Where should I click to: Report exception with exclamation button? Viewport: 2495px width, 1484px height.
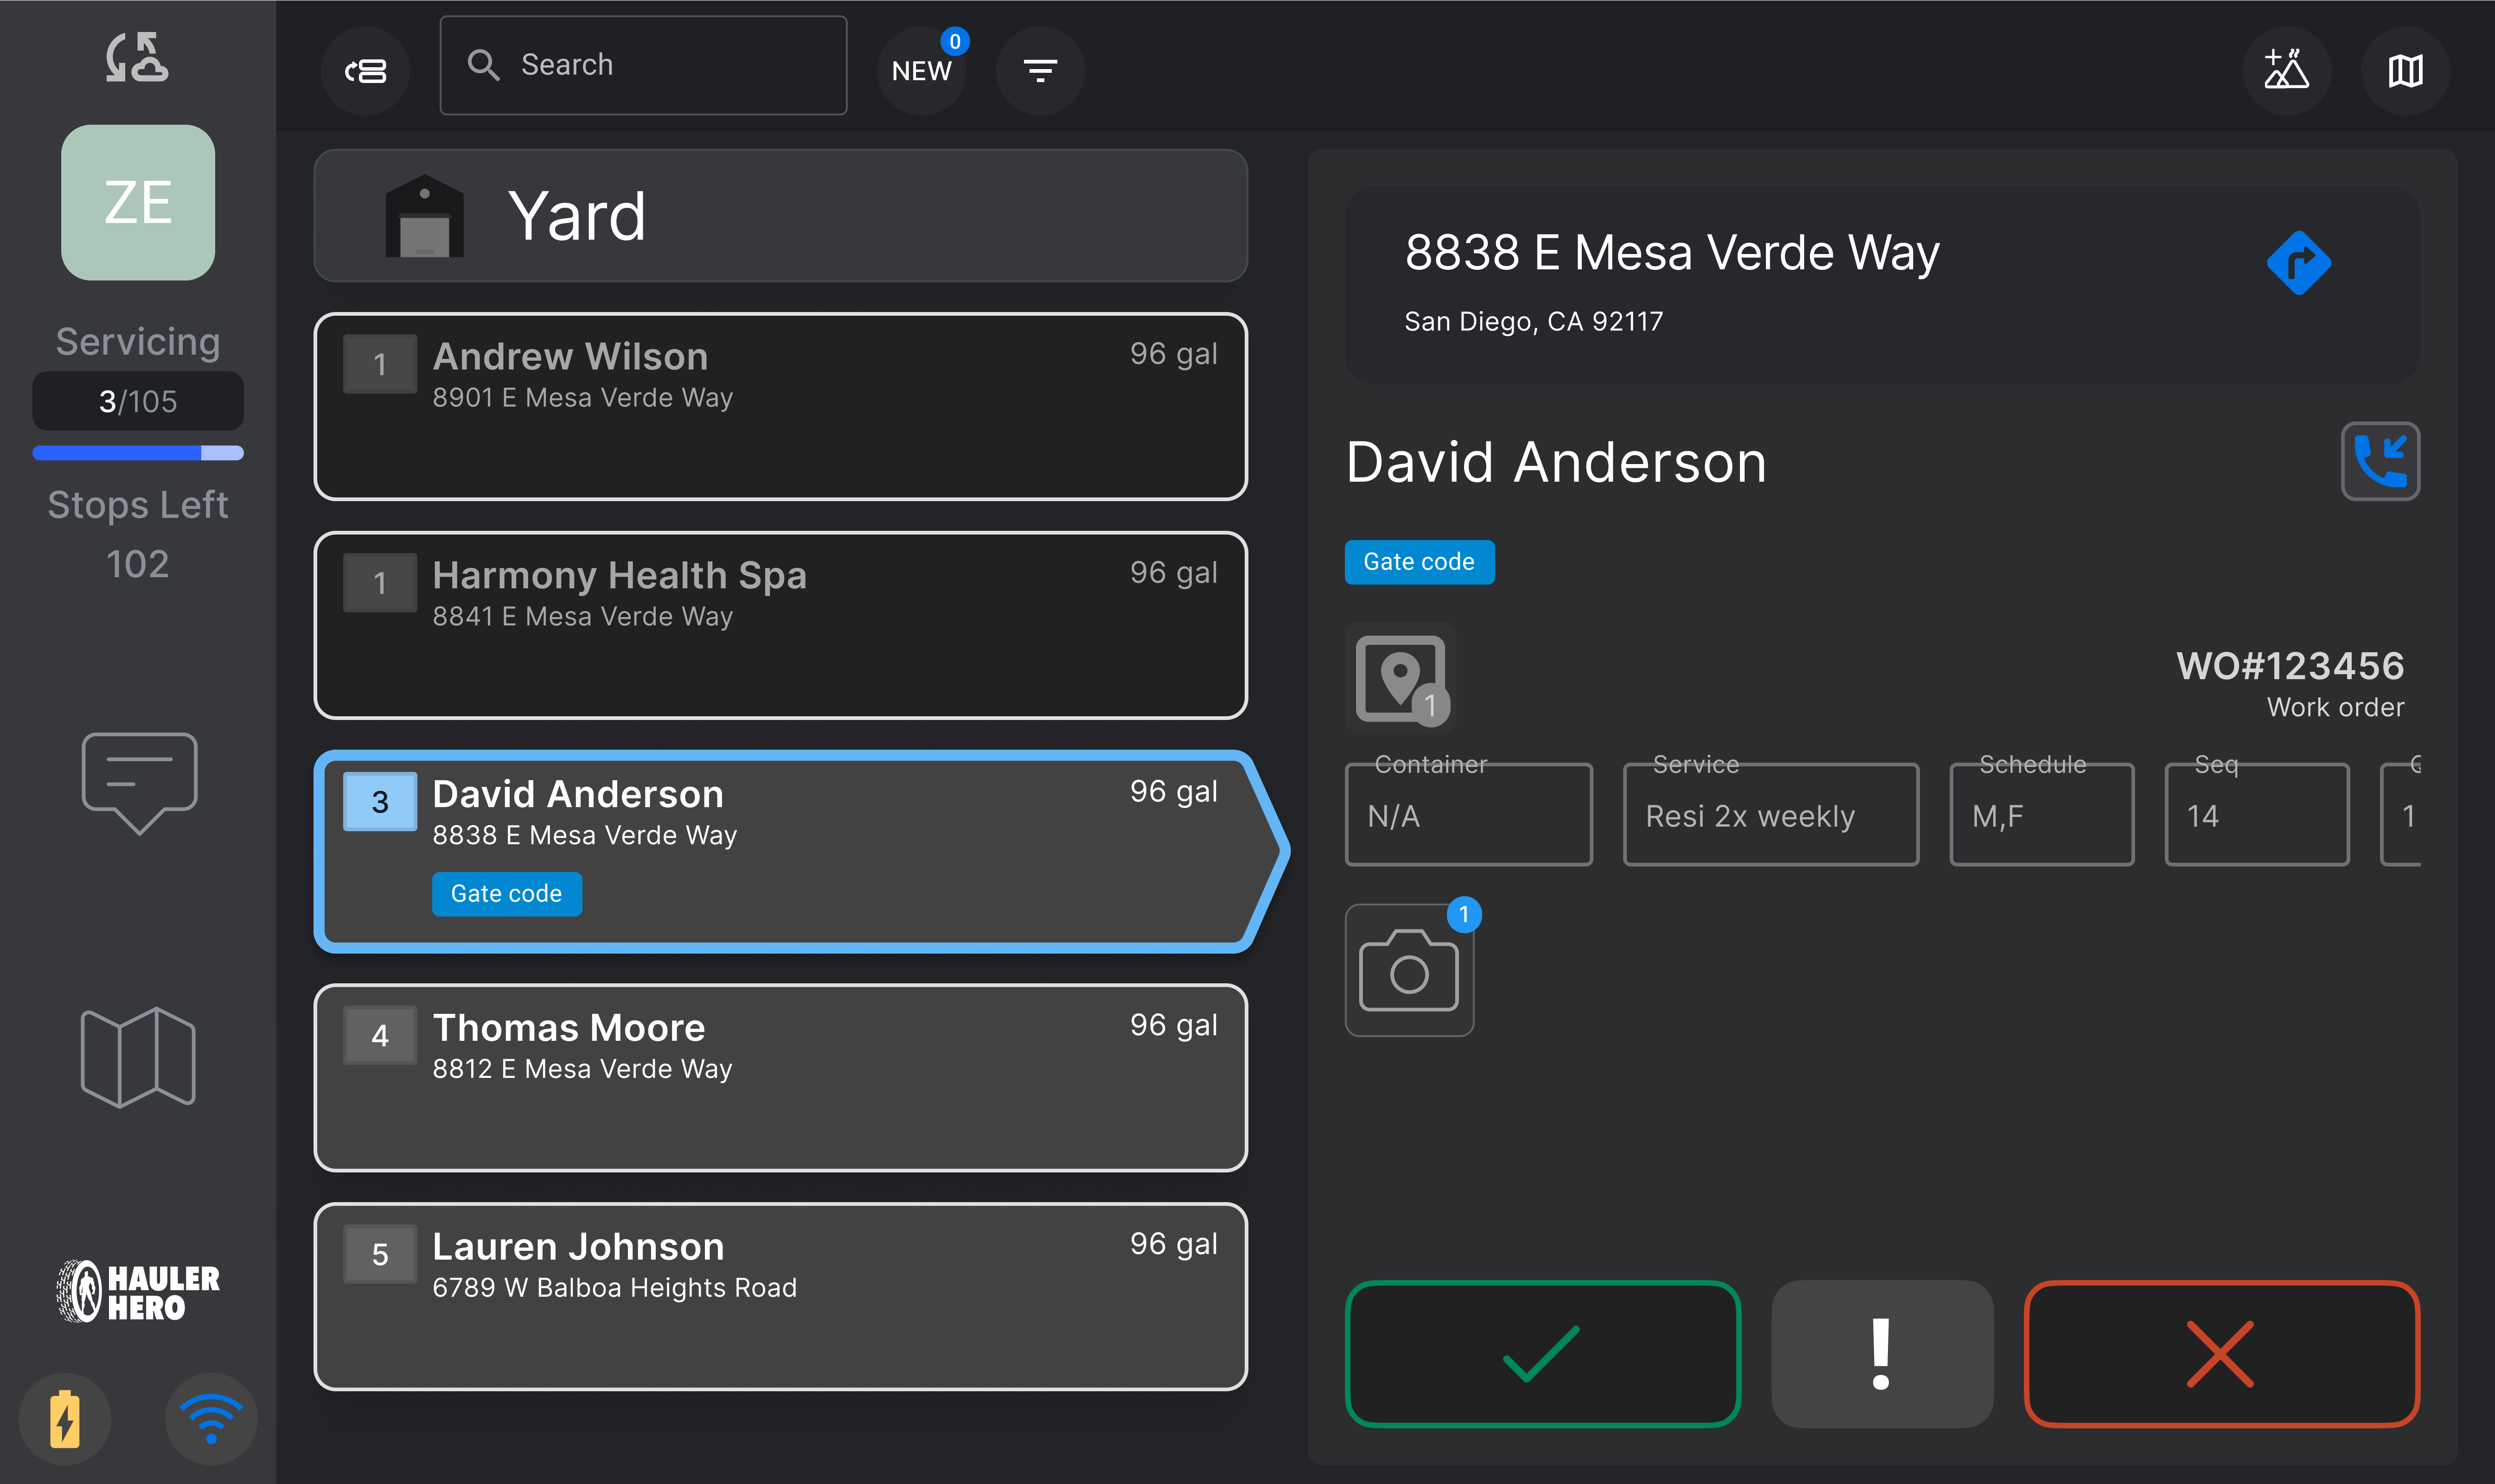[1882, 1354]
